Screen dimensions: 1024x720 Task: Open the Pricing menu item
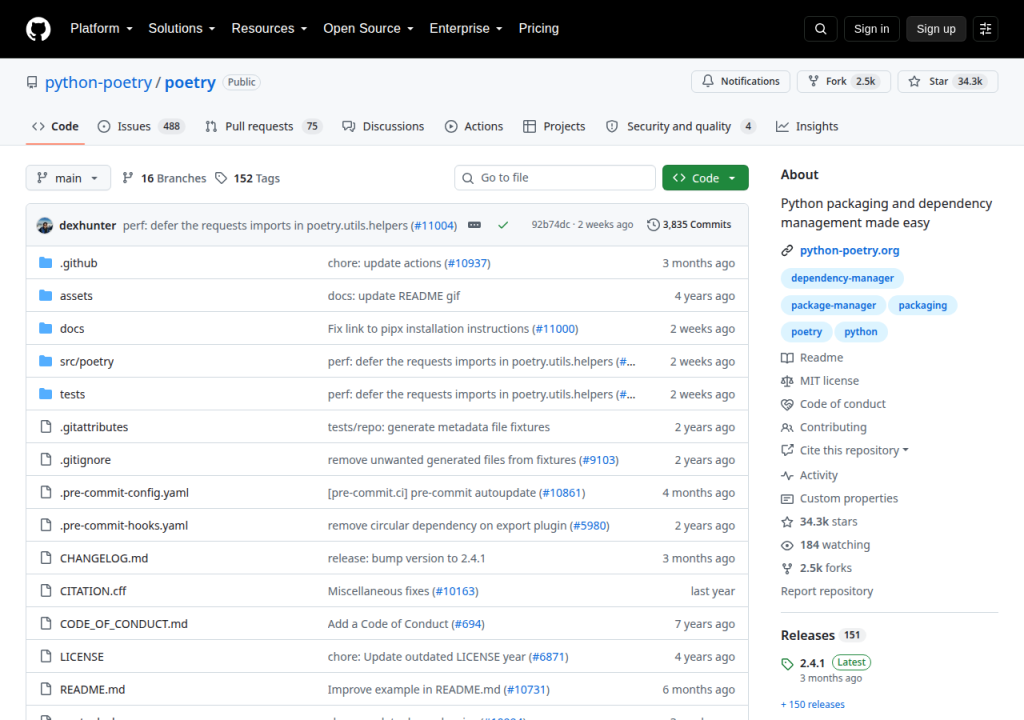539,29
